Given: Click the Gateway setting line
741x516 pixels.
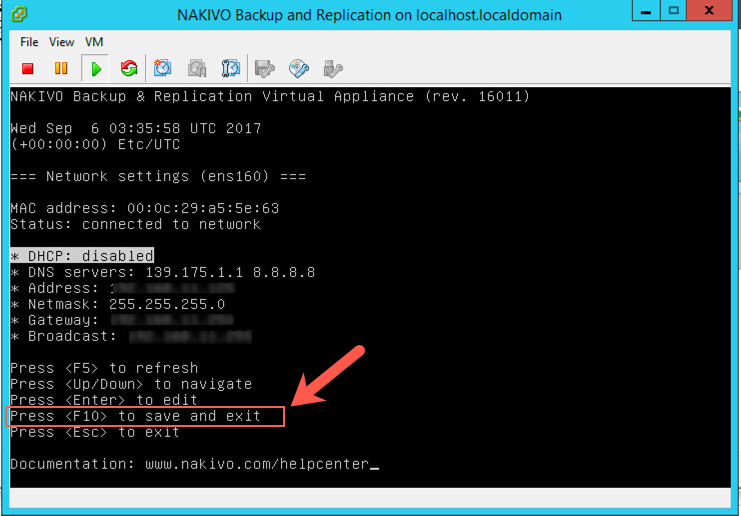Looking at the screenshot, I should coord(122,320).
